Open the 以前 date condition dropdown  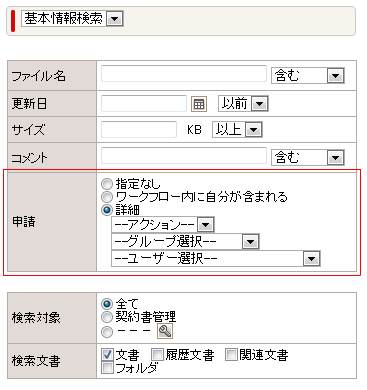pos(243,104)
